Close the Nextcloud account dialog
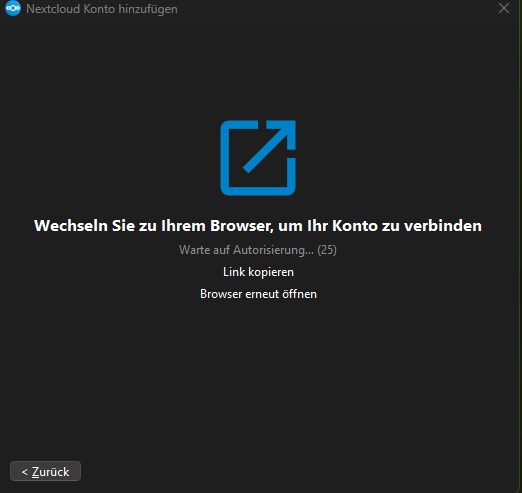 point(504,8)
